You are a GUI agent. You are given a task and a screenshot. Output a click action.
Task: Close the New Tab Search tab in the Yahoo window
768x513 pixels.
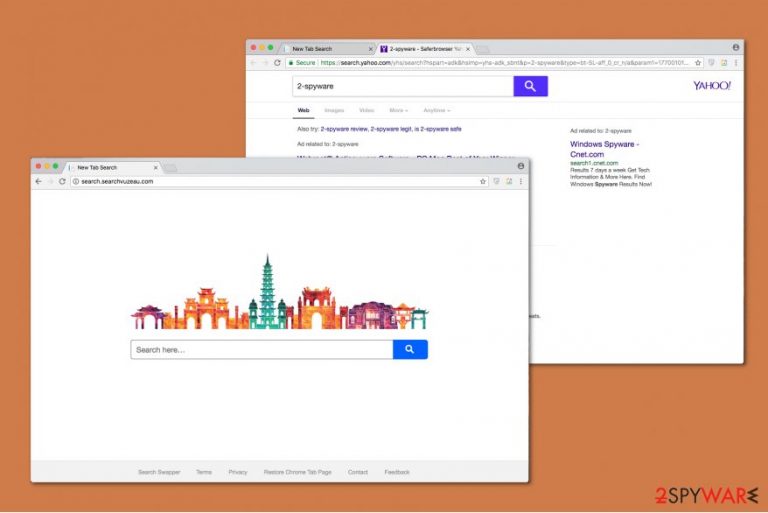(x=370, y=49)
